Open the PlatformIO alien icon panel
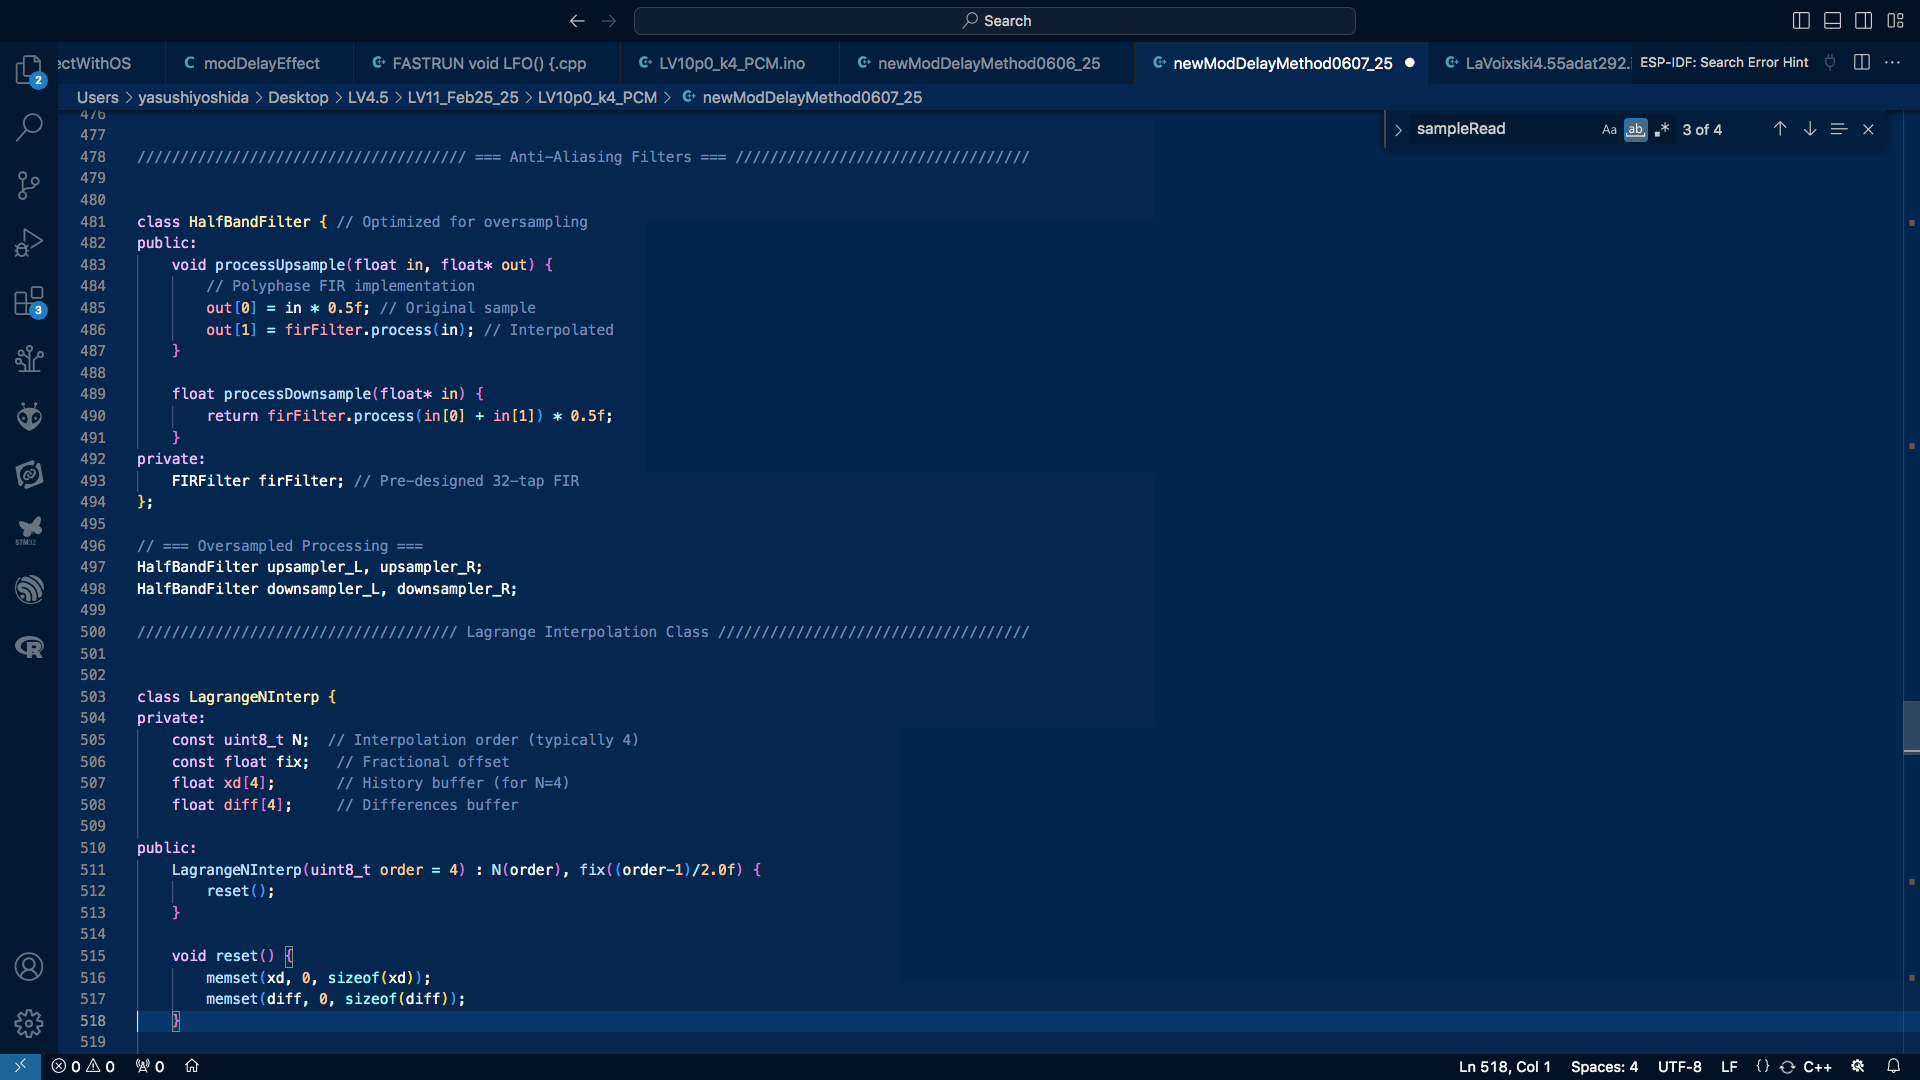Viewport: 1920px width, 1080px height. pos(29,416)
